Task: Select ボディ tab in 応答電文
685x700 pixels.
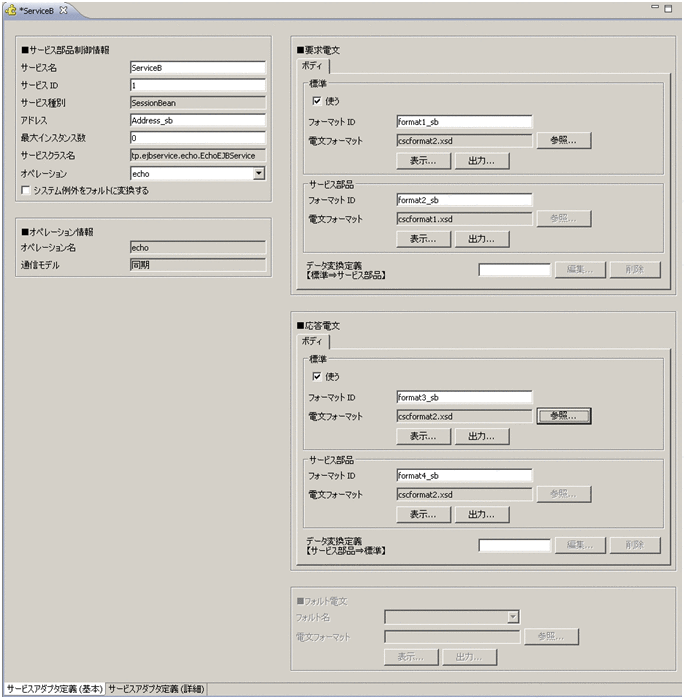Action: 312,341
